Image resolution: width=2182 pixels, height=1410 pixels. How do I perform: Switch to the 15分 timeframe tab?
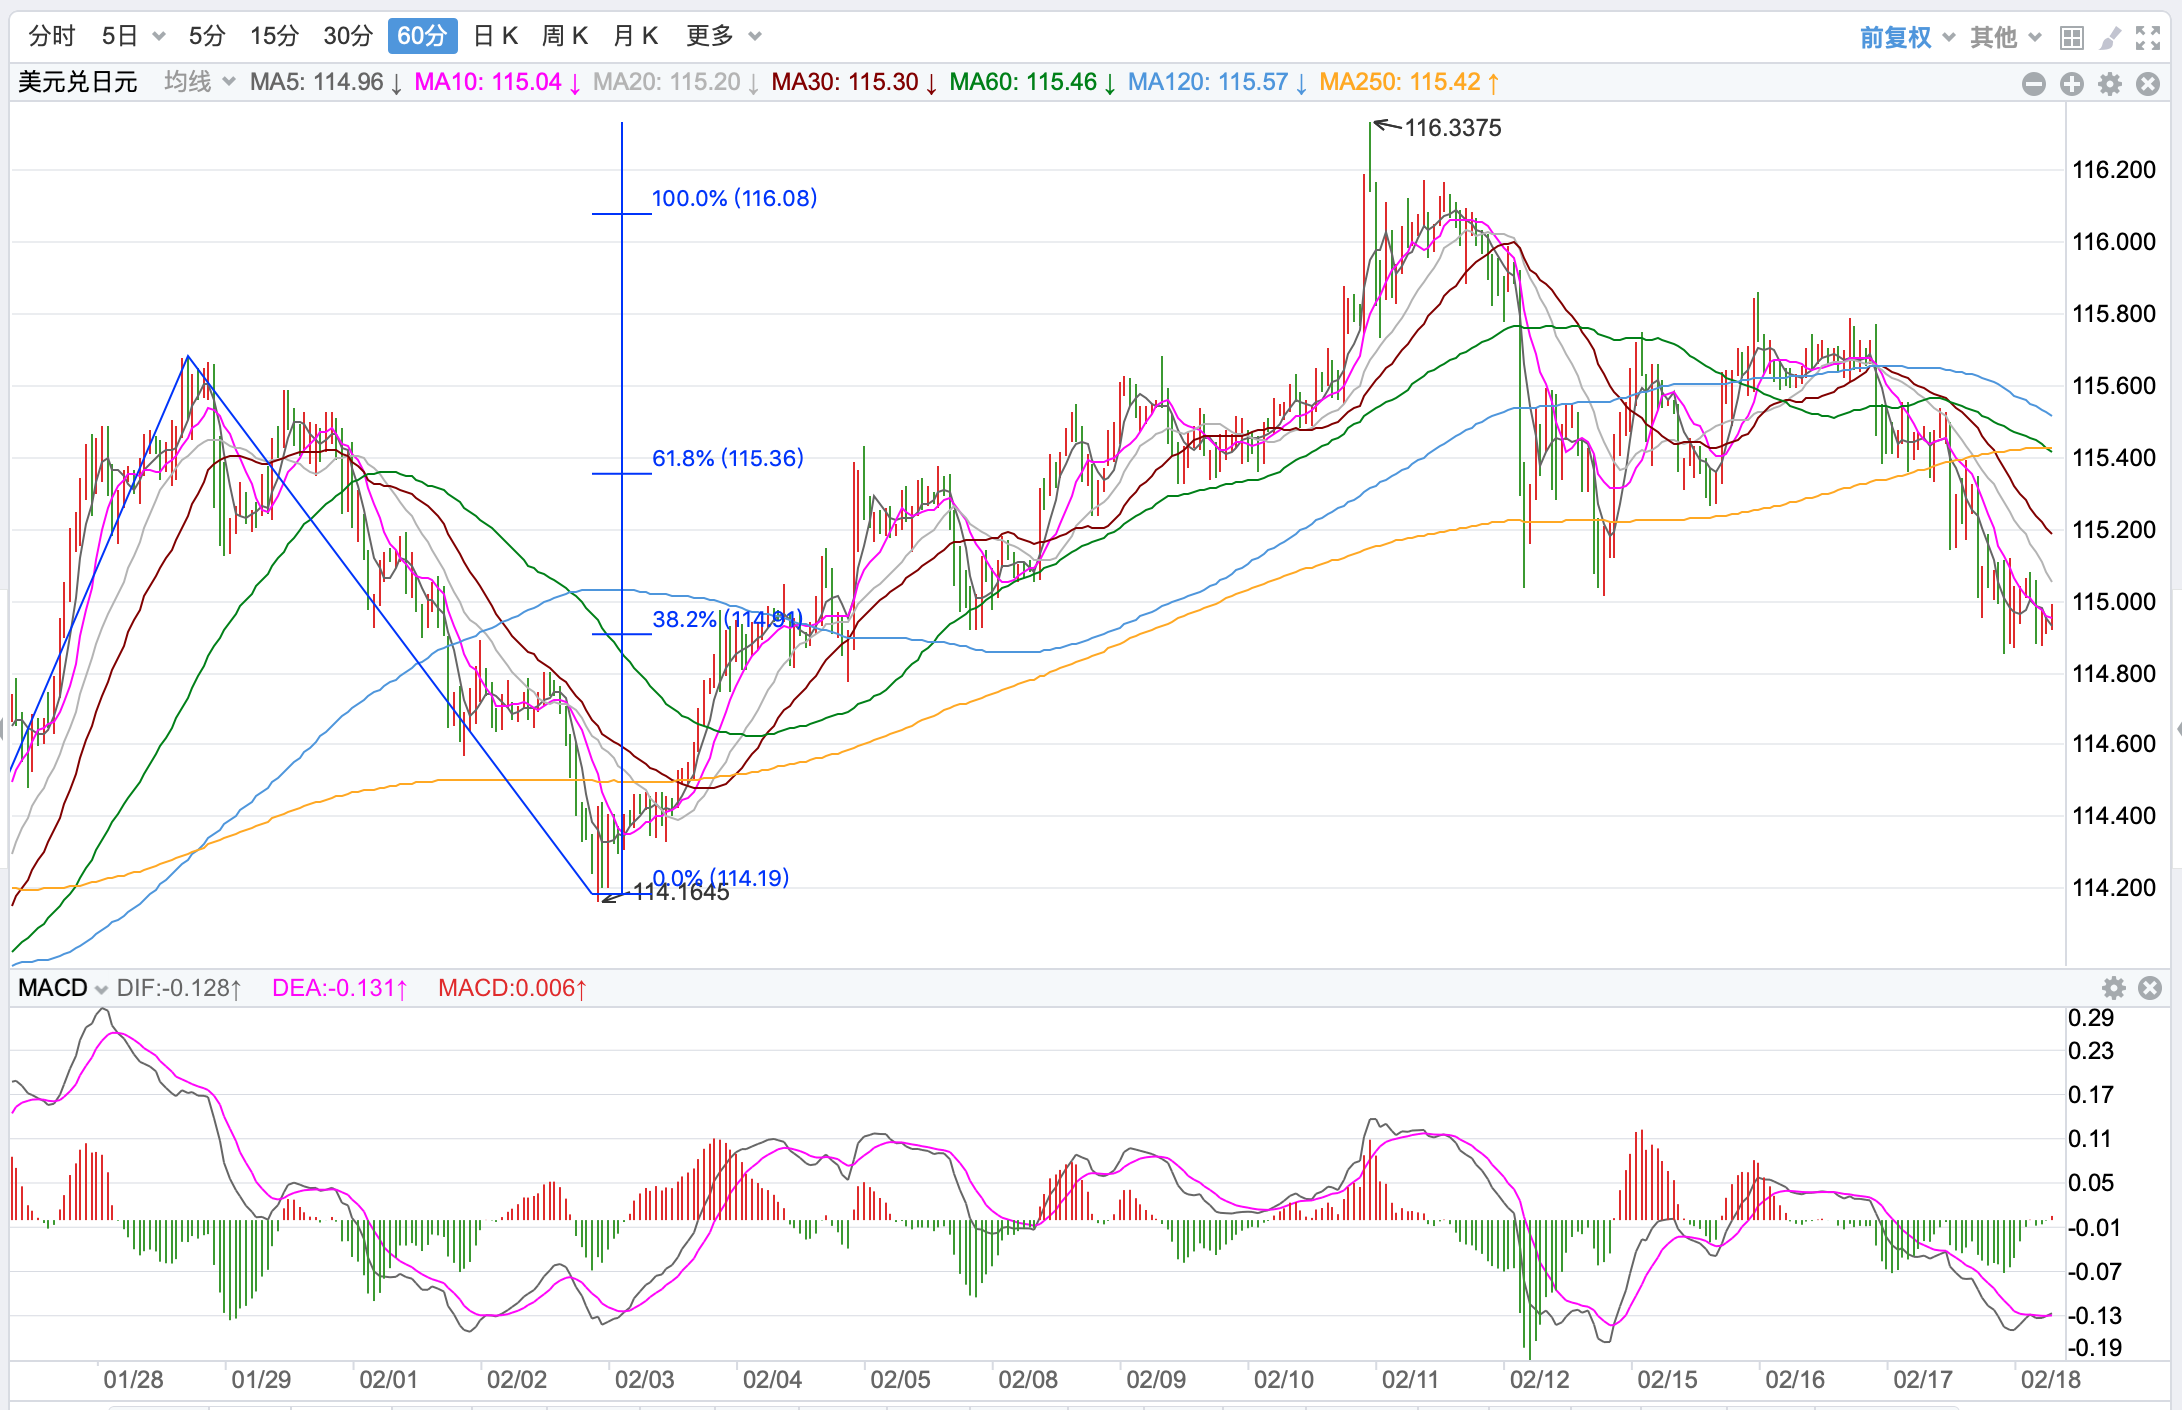pyautogui.click(x=274, y=36)
